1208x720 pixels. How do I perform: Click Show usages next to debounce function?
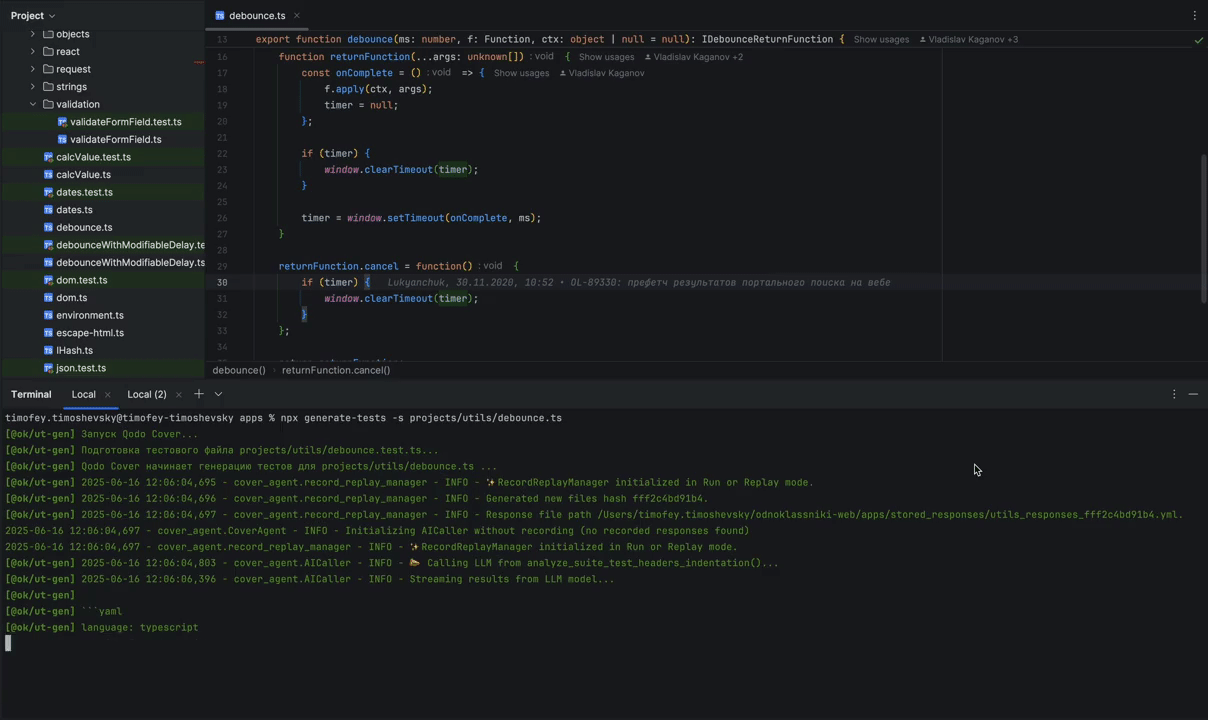[x=881, y=40]
